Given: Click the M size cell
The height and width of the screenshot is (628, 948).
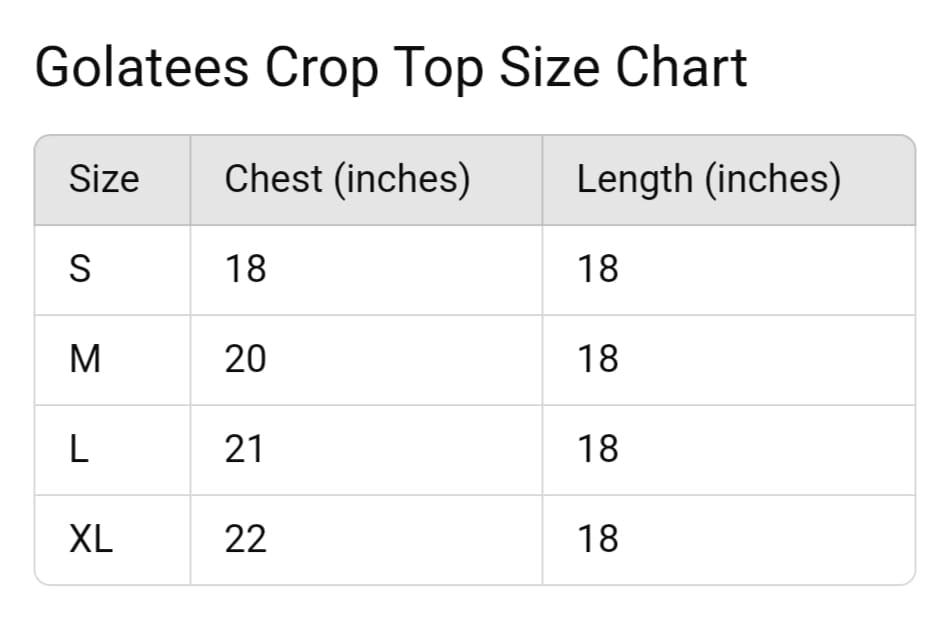Looking at the screenshot, I should coord(85,360).
